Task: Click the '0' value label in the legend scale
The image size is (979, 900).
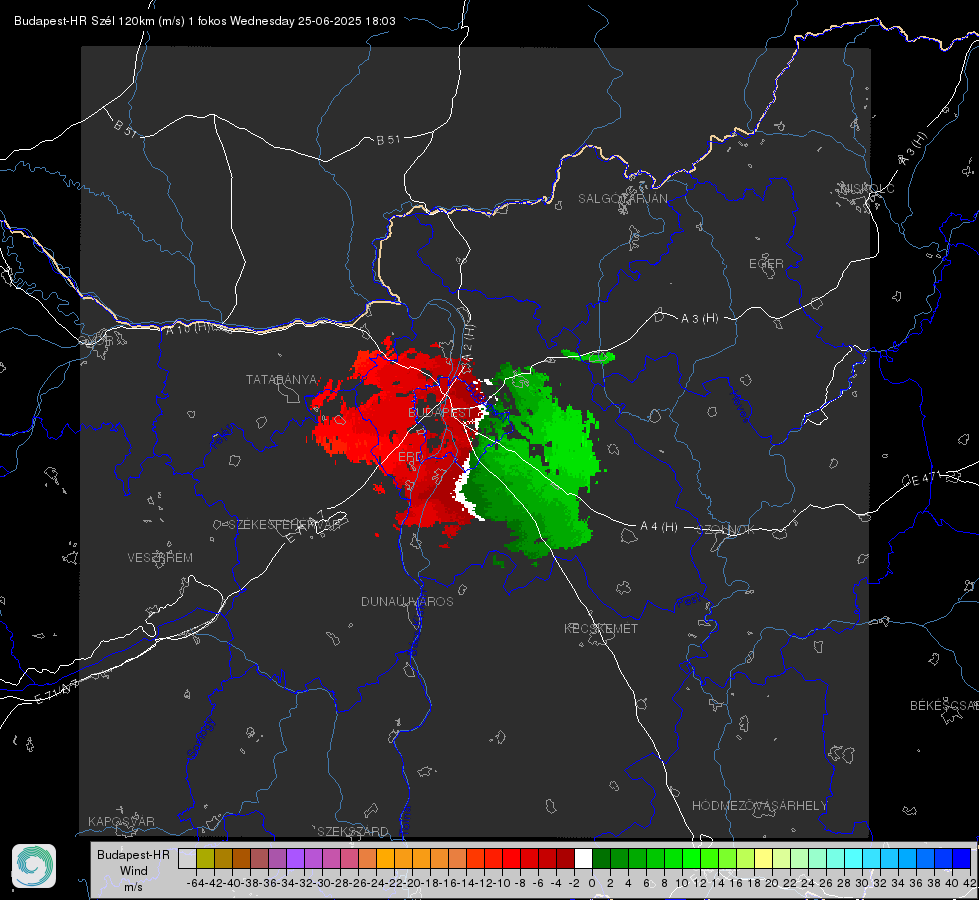Action: tap(592, 883)
